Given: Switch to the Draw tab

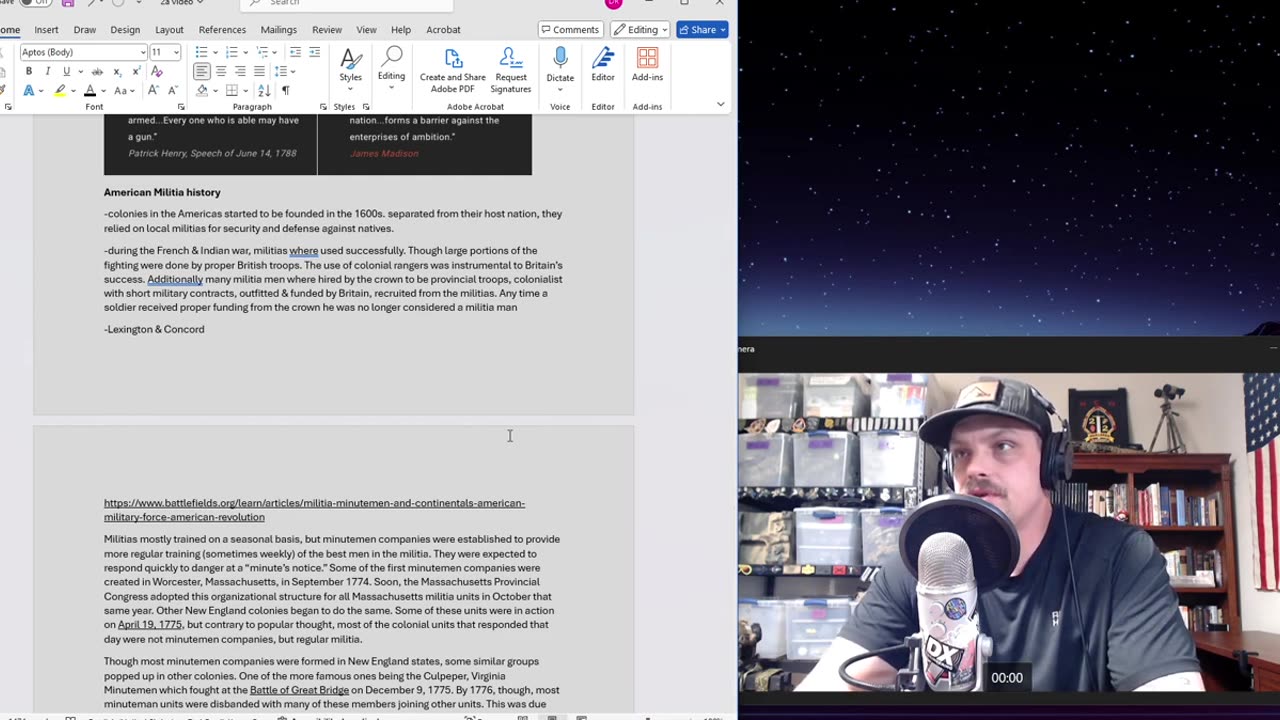Looking at the screenshot, I should [85, 30].
